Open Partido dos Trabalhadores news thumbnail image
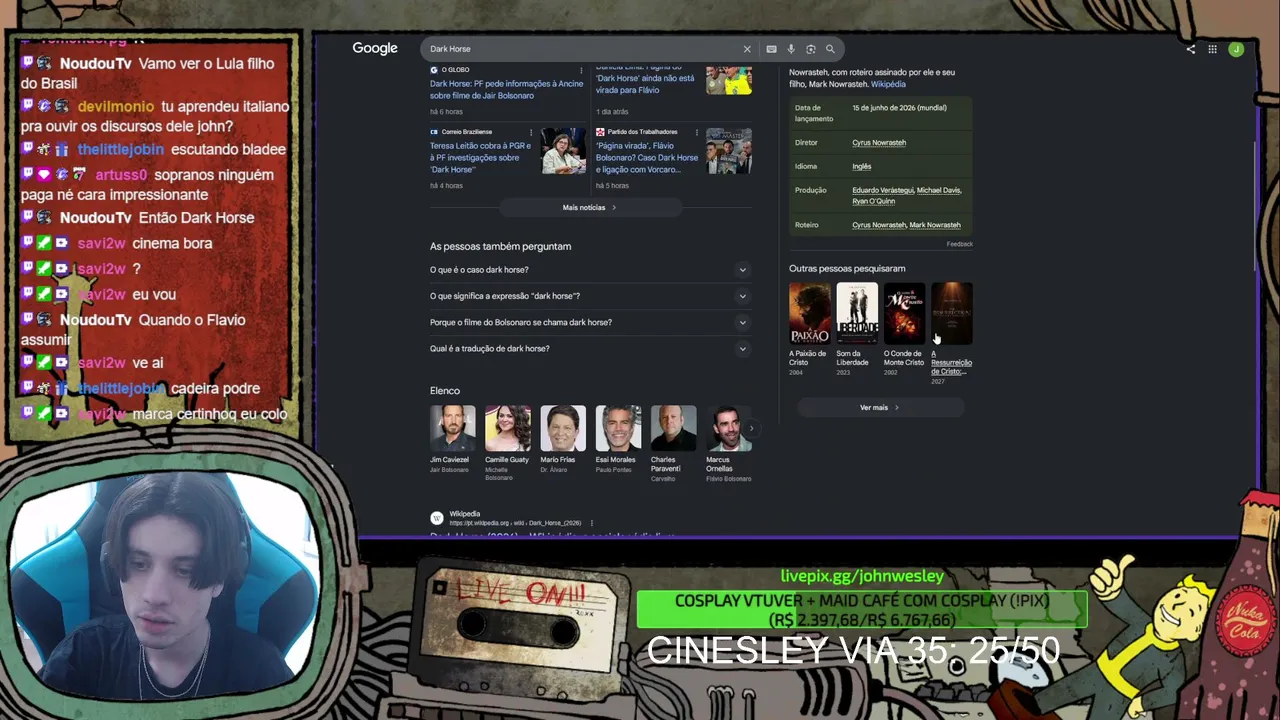Viewport: 1280px width, 720px height. coord(729,150)
